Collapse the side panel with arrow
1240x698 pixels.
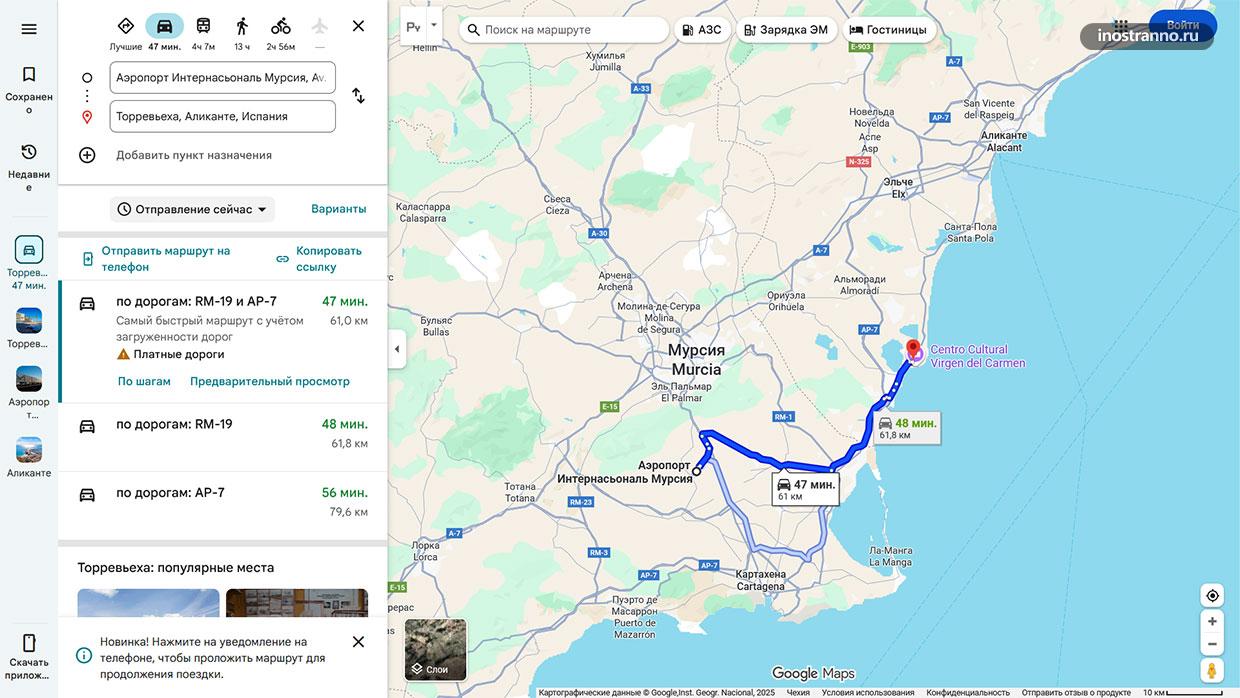(x=397, y=349)
